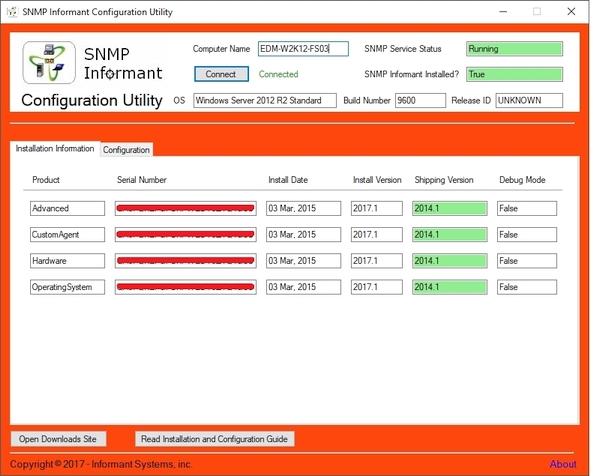Click the SNMP Informant Installed True box
This screenshot has width=591, height=476.
(x=514, y=74)
